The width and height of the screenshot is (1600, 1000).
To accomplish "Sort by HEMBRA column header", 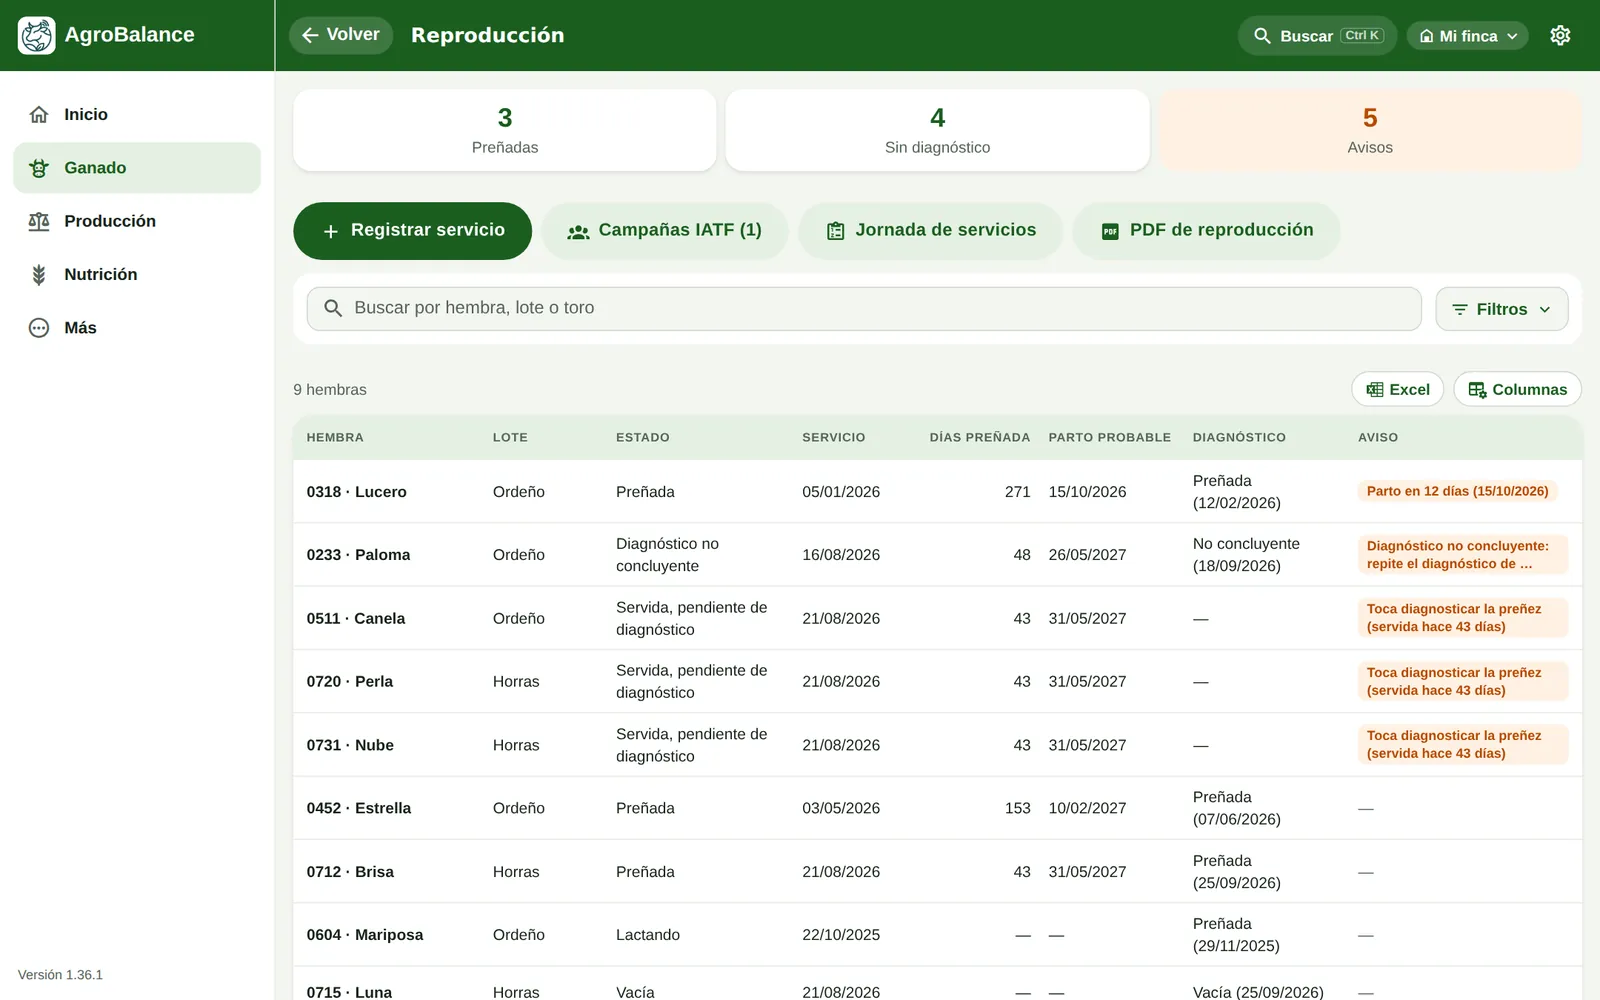I will click(x=335, y=438).
